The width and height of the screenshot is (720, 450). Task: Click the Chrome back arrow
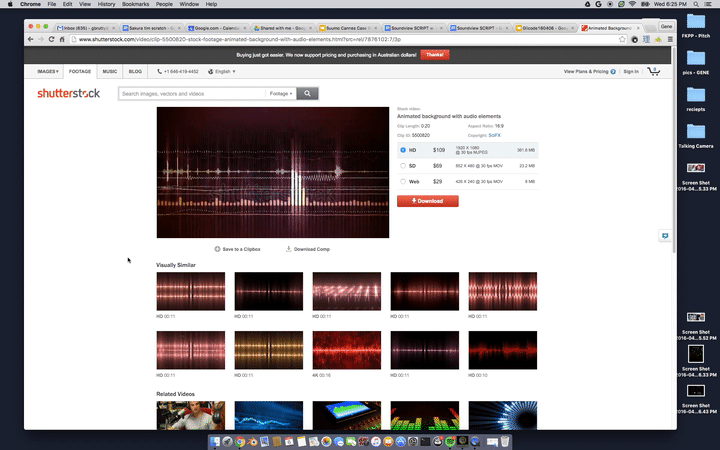coord(29,39)
